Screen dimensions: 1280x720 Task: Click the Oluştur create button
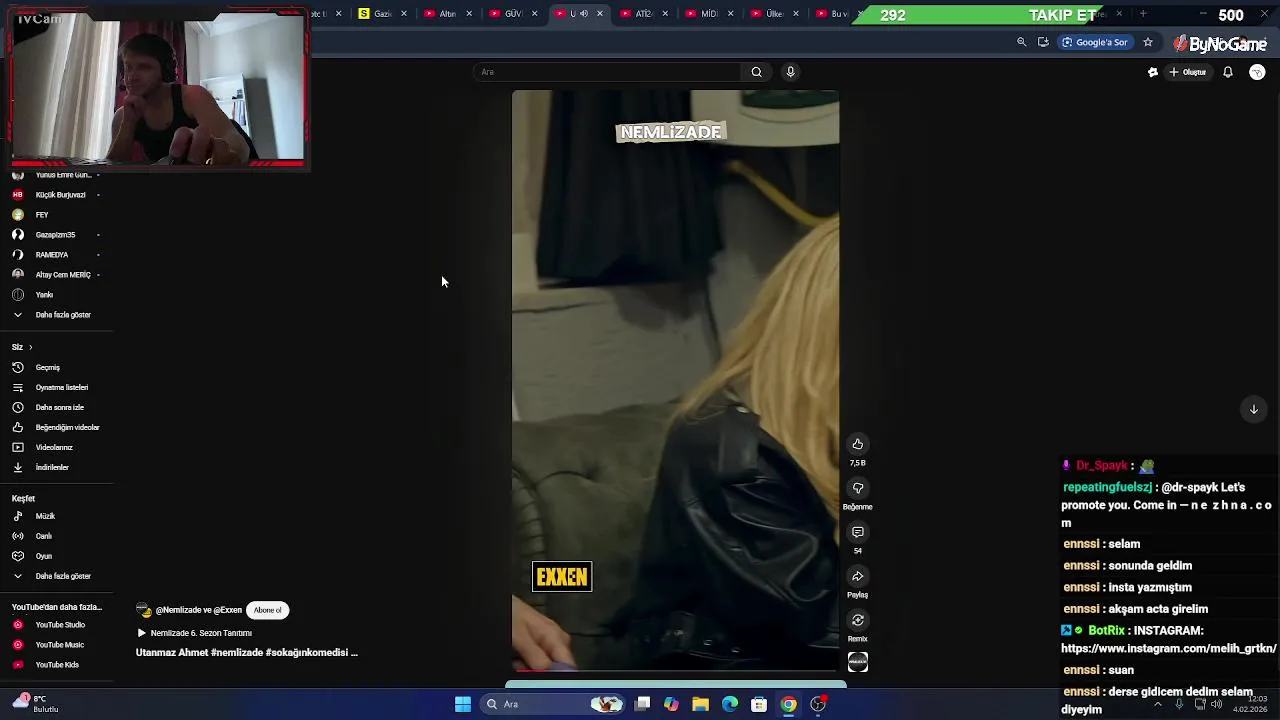click(1188, 72)
